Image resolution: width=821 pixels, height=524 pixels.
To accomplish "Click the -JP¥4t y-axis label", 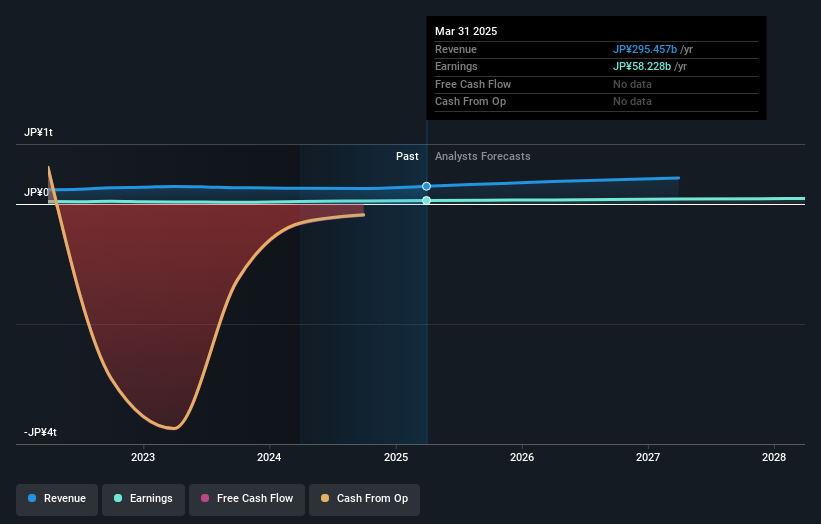I will (40, 432).
